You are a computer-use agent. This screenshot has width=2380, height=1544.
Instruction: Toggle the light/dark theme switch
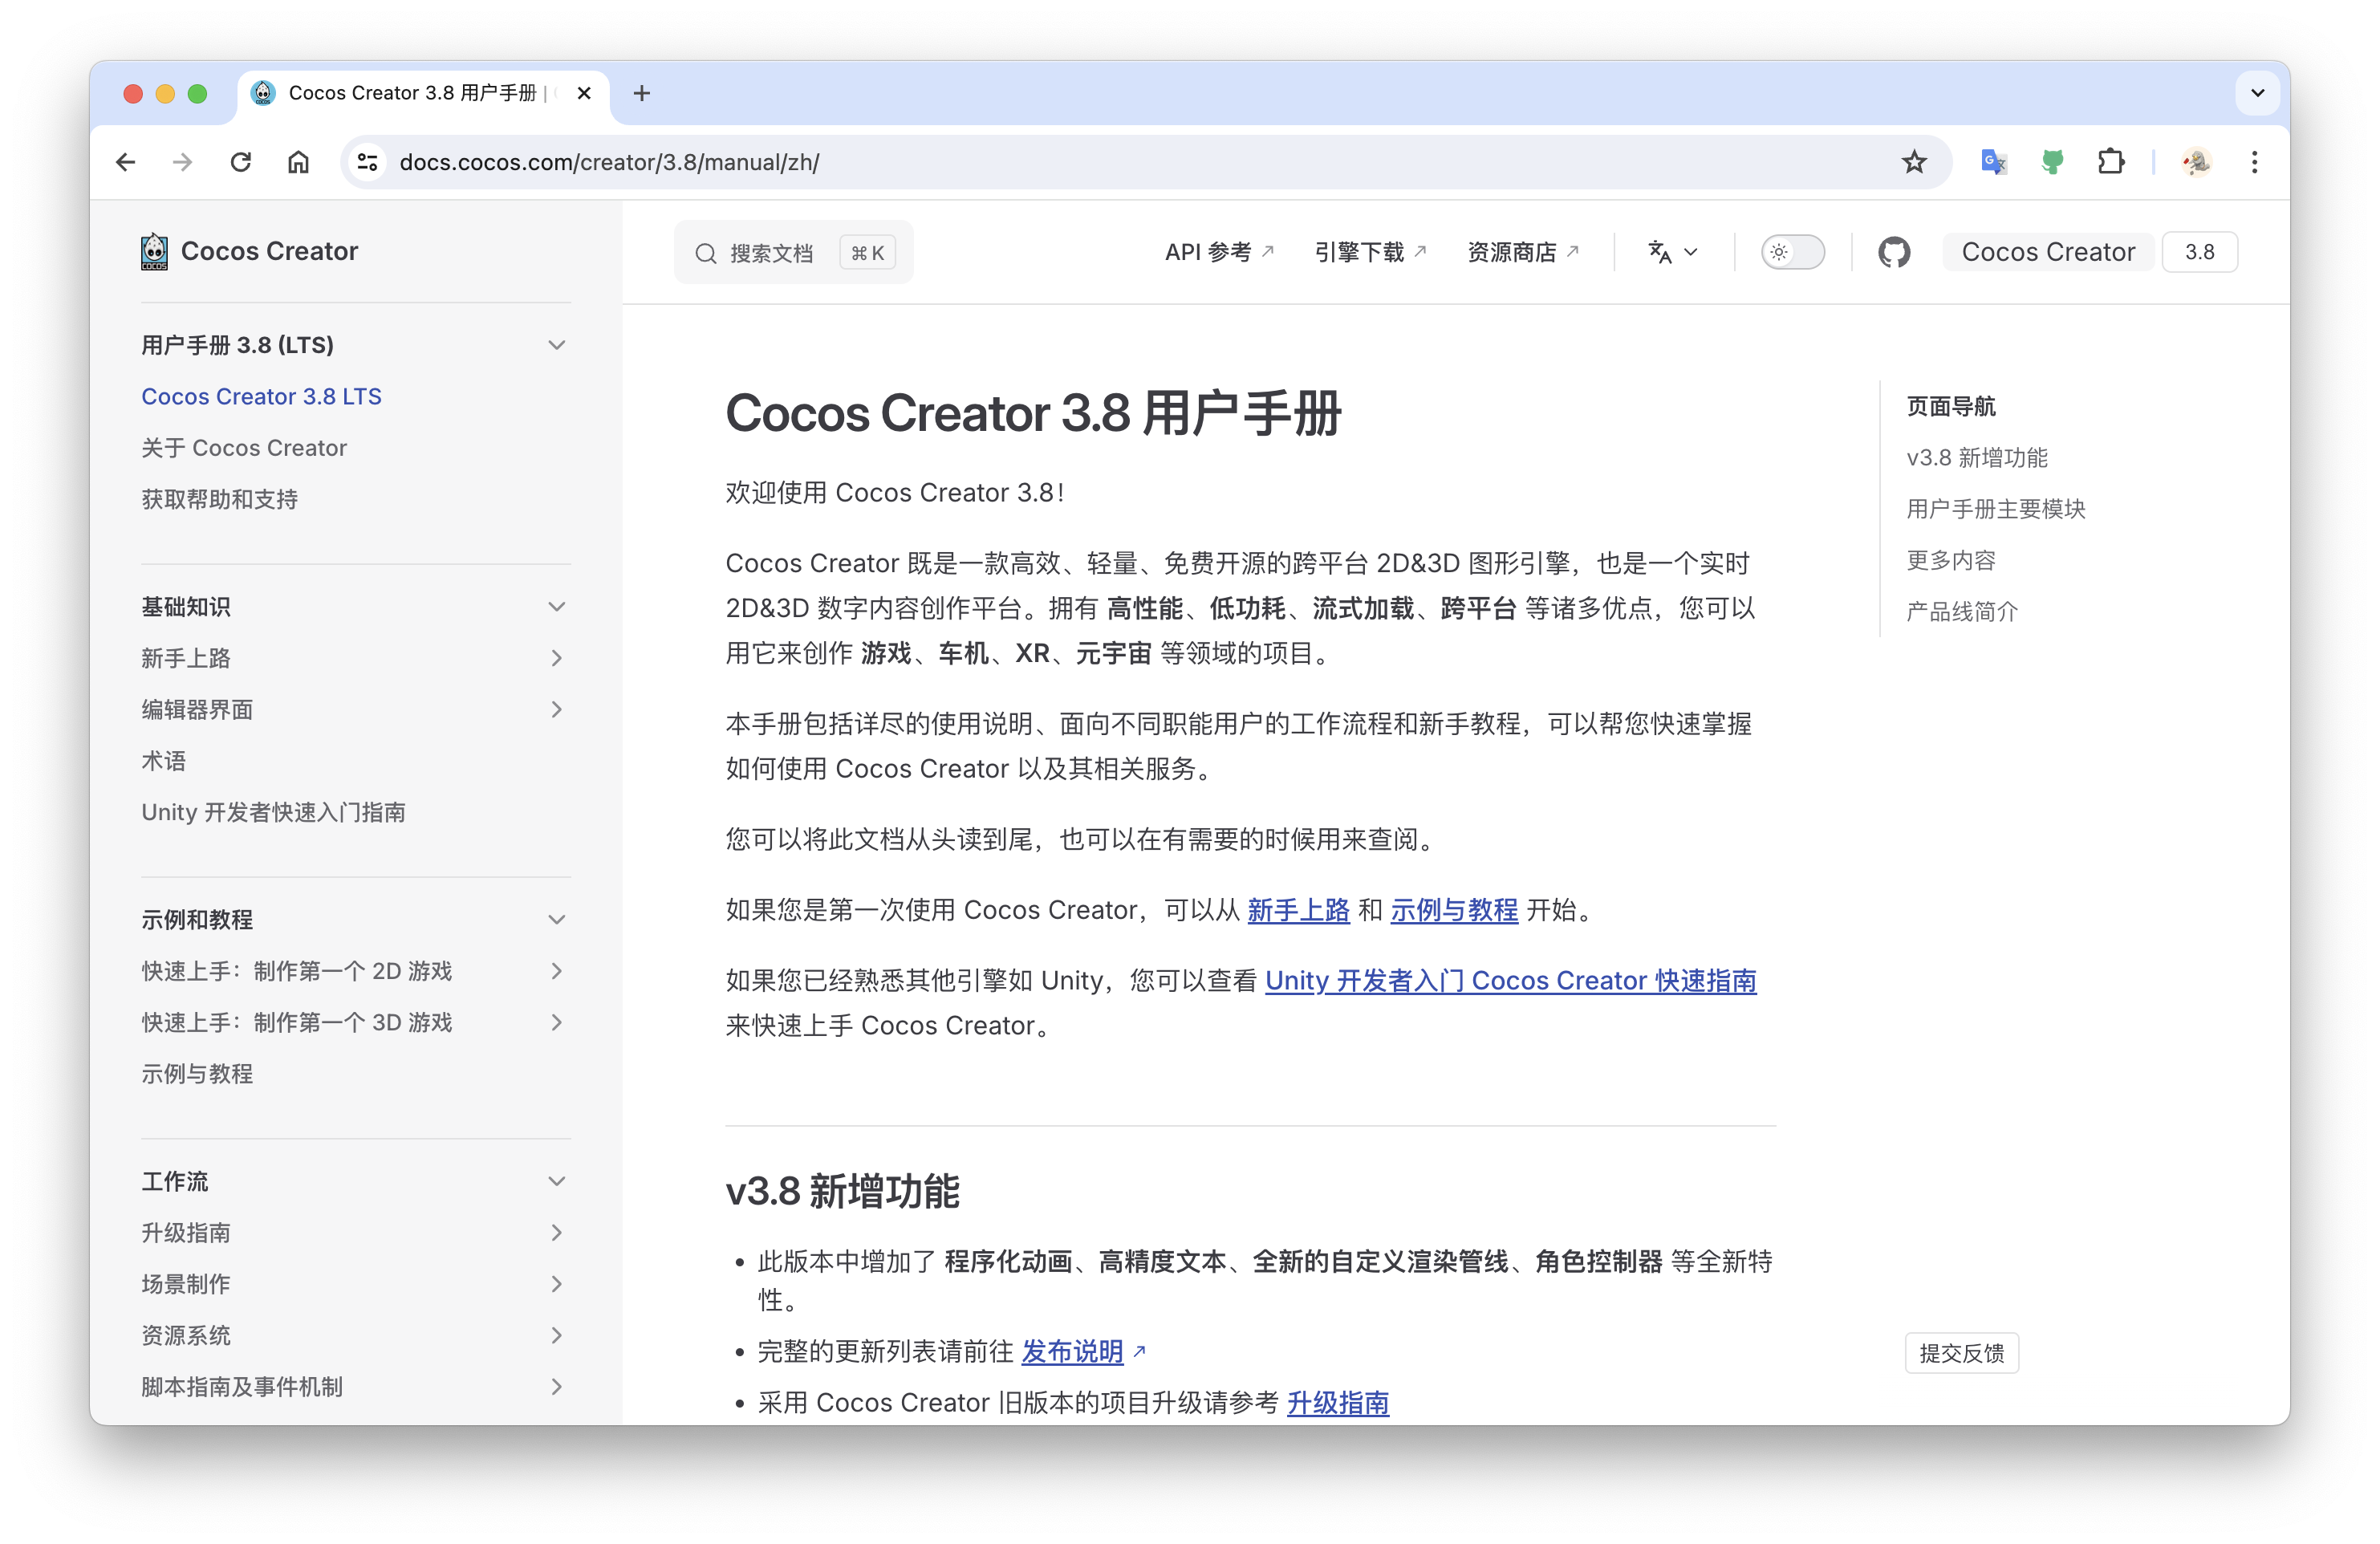point(1792,252)
